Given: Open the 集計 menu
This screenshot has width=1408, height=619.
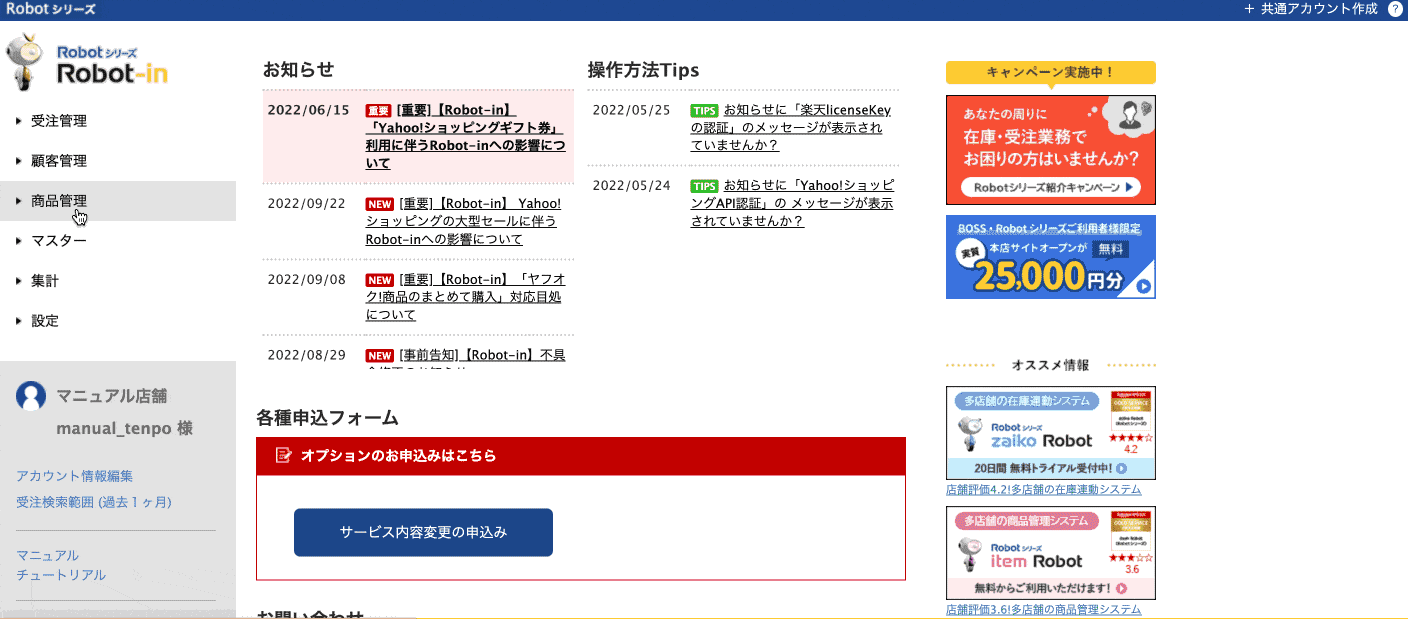Looking at the screenshot, I should (45, 281).
